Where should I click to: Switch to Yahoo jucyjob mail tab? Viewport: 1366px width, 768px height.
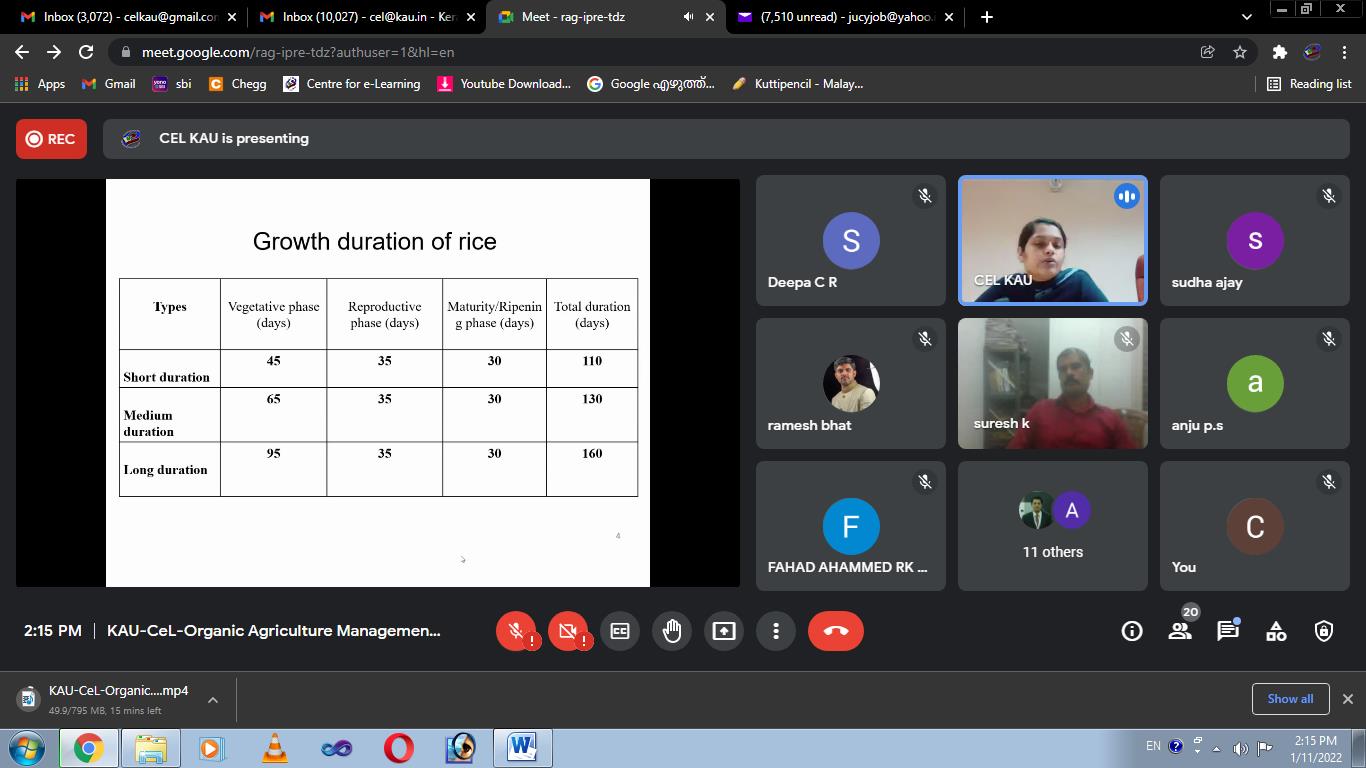[x=845, y=17]
